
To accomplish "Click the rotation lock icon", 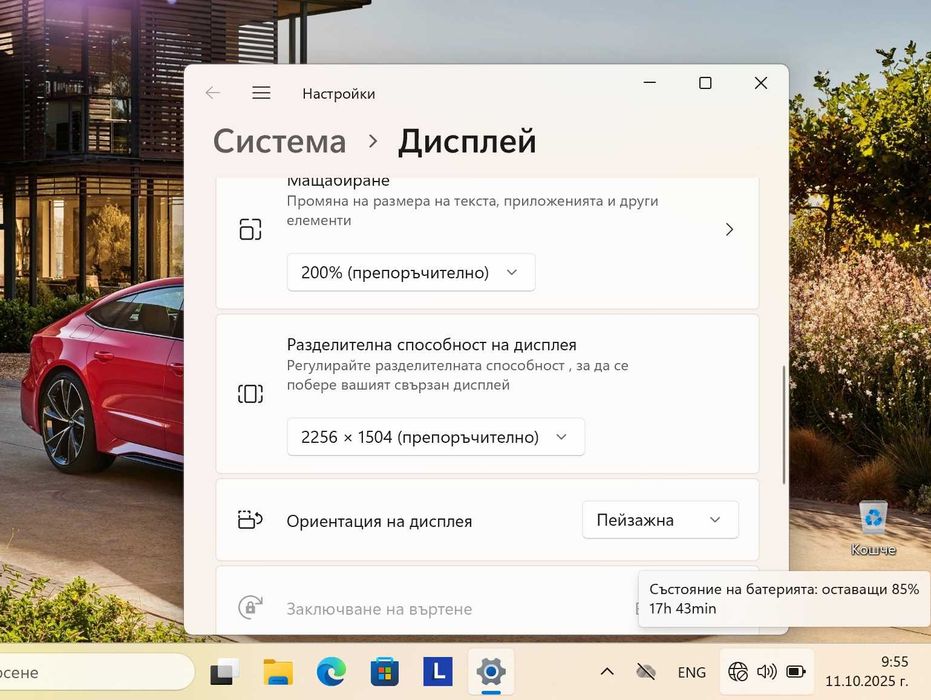I will pyautogui.click(x=250, y=608).
